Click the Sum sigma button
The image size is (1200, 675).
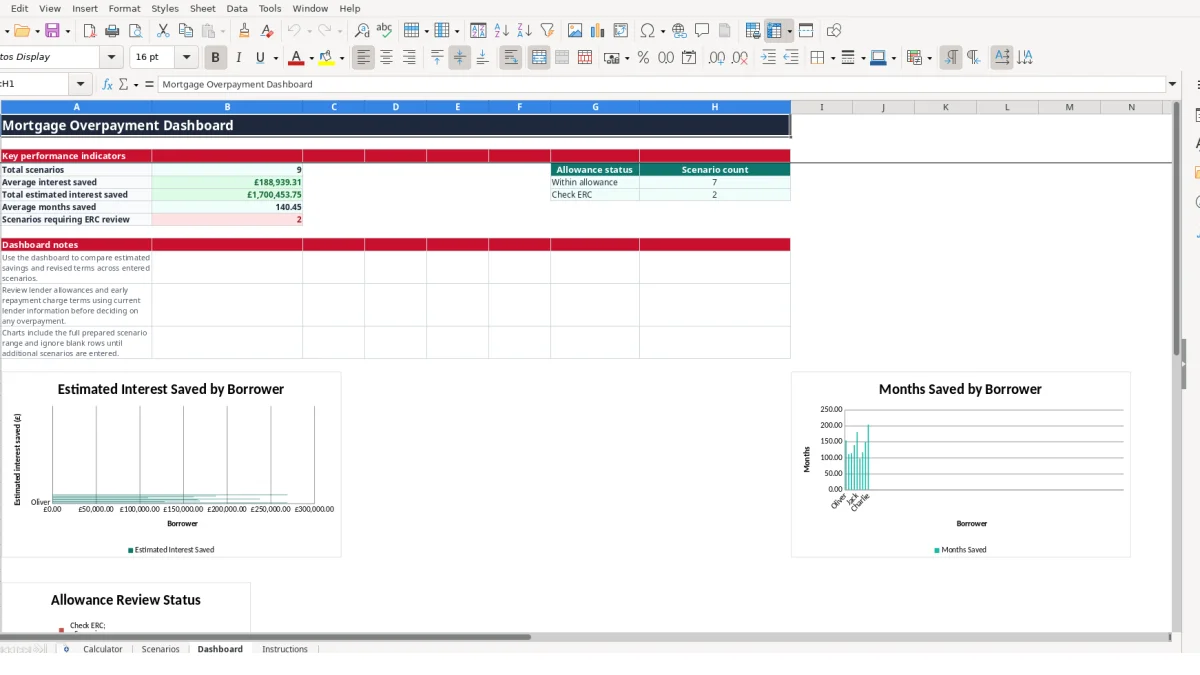pos(124,85)
